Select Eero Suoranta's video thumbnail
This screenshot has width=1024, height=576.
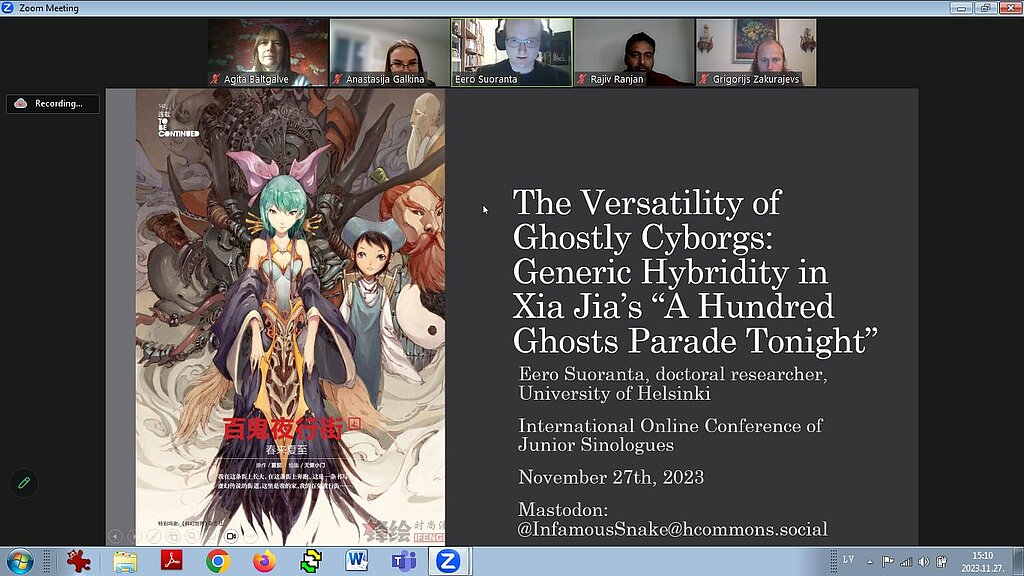pyautogui.click(x=512, y=52)
